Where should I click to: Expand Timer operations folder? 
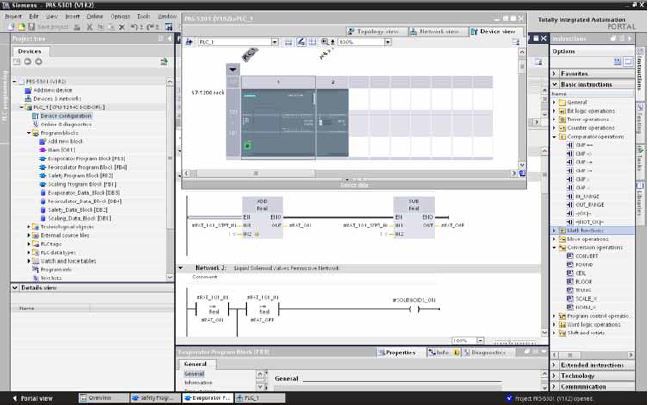[554, 119]
